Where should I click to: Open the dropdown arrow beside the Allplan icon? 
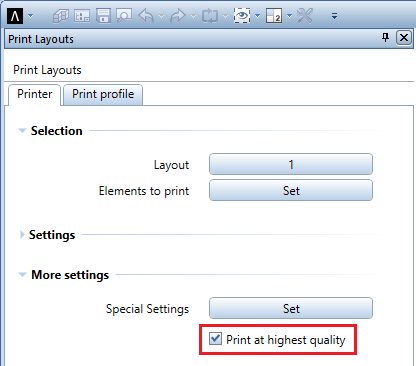click(31, 16)
